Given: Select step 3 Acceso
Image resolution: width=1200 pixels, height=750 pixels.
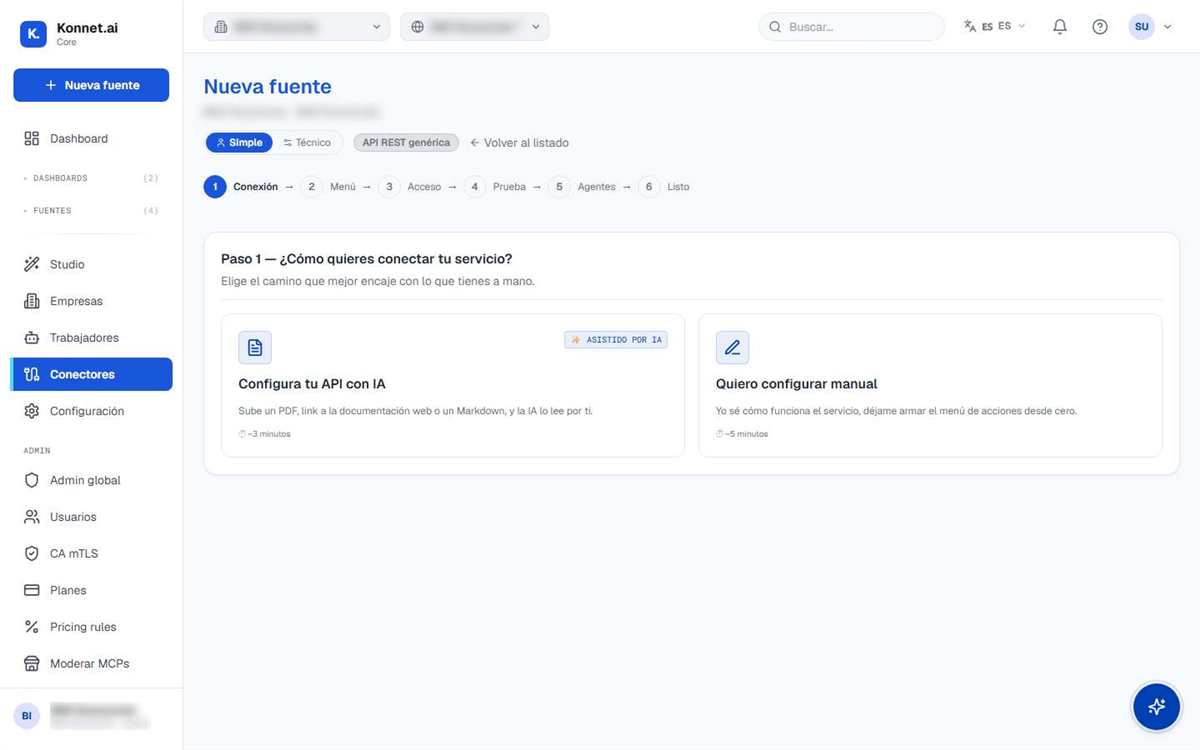Looking at the screenshot, I should (410, 187).
